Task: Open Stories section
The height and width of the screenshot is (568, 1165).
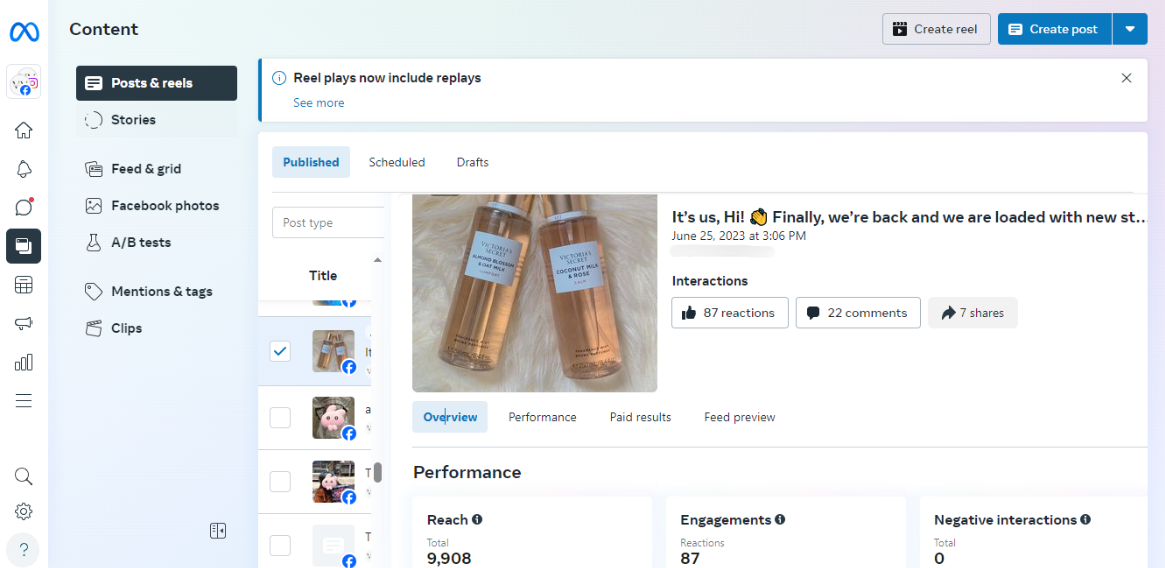Action: 156,120
